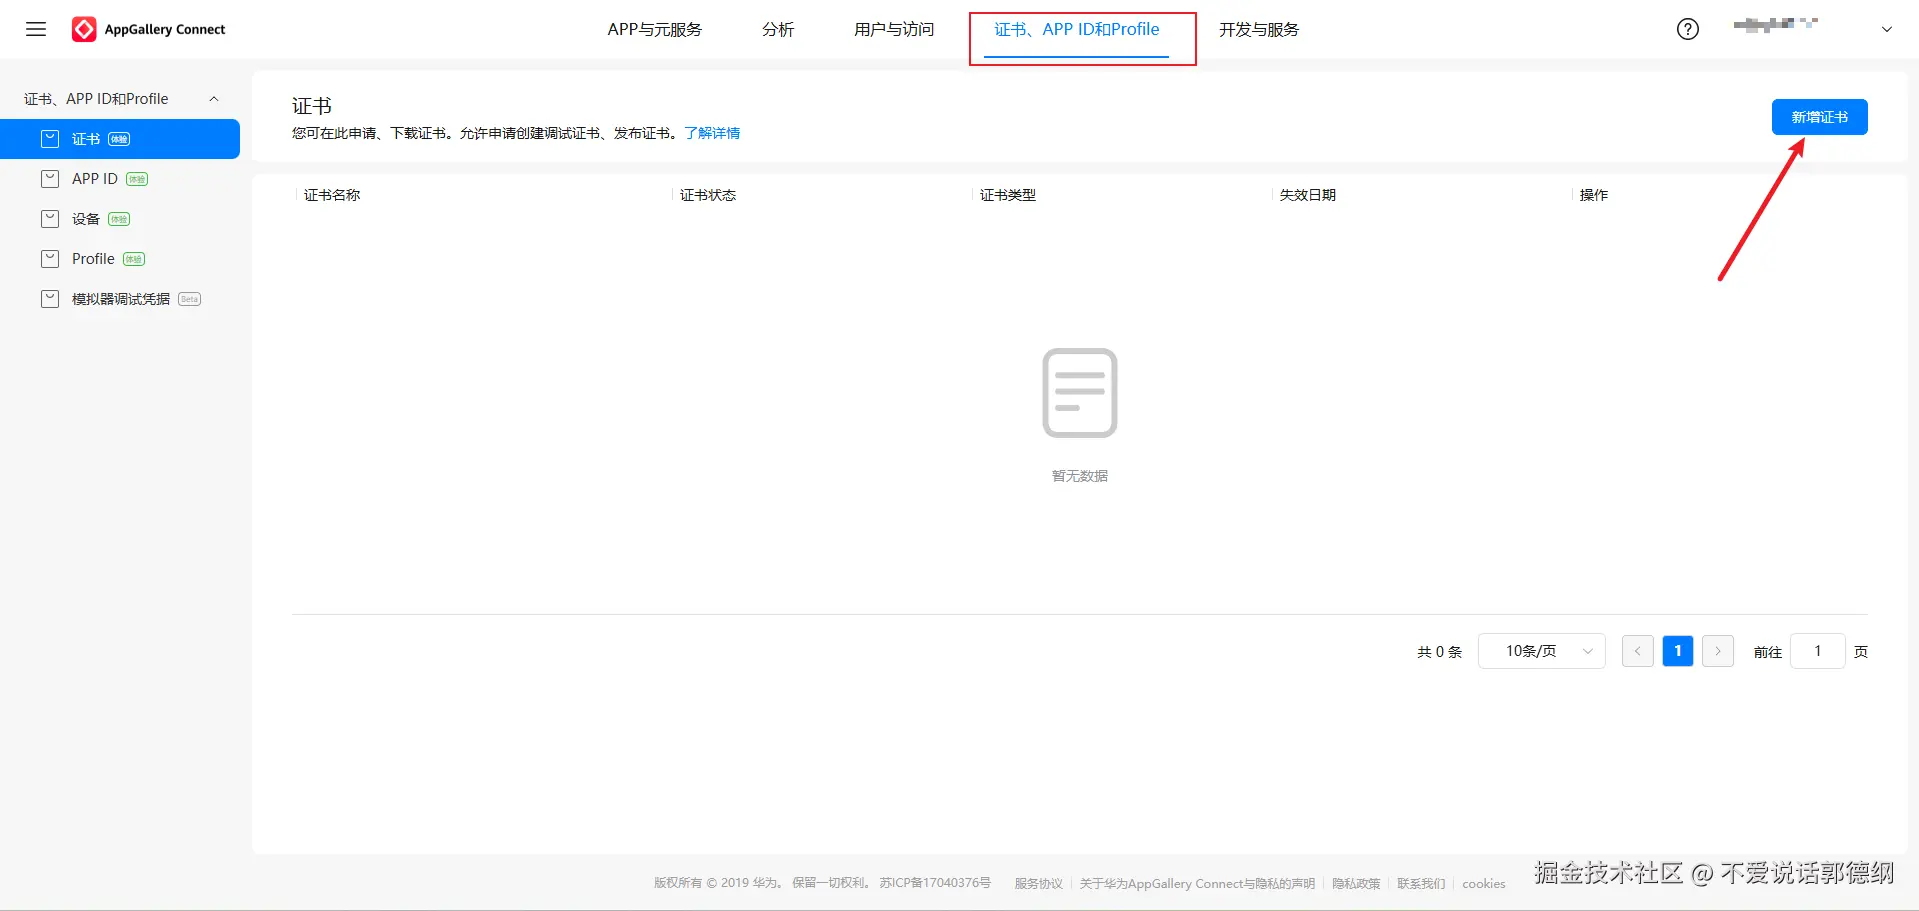Select APP ID in the sidebar
The height and width of the screenshot is (911, 1919).
[x=120, y=179]
